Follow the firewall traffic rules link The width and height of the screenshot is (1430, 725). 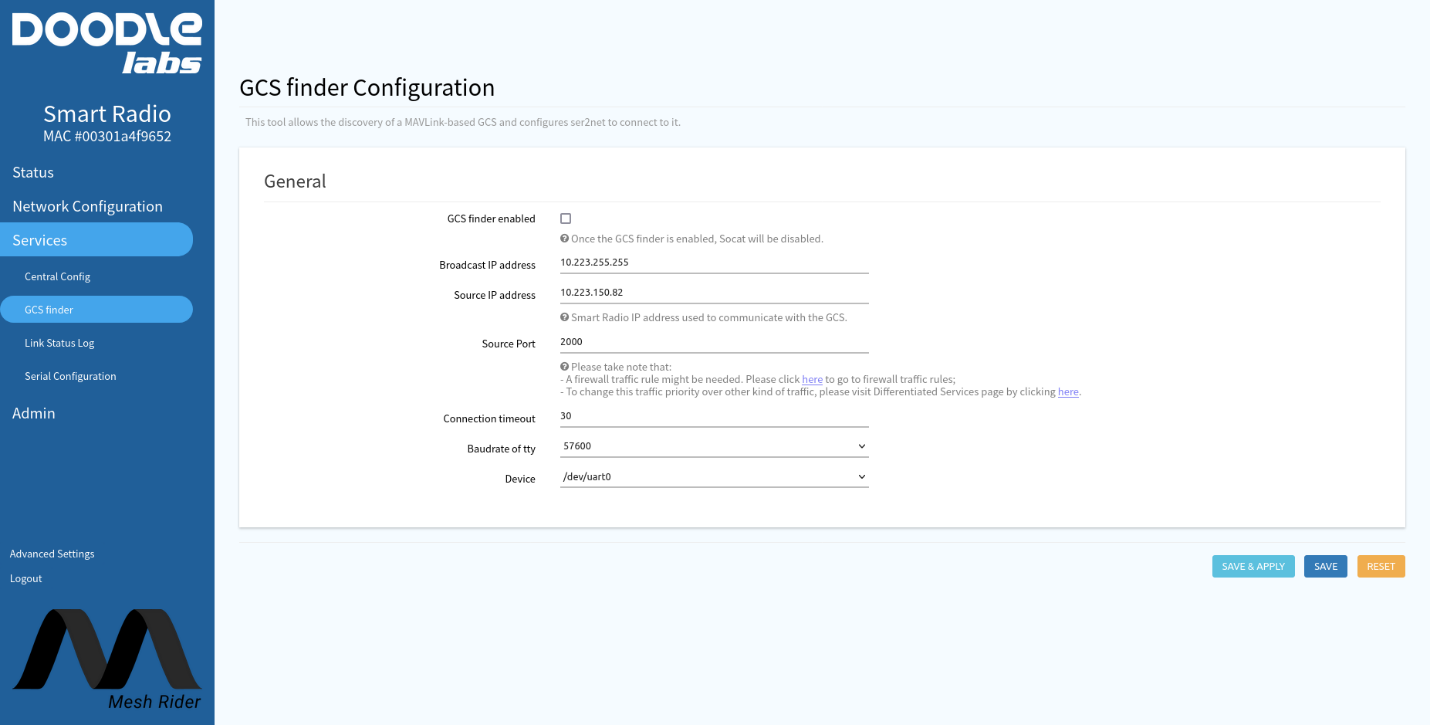click(x=812, y=379)
